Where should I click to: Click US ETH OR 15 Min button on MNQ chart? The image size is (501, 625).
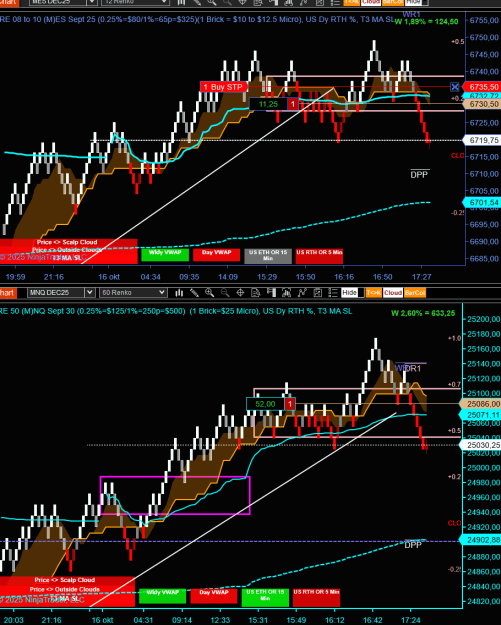pyautogui.click(x=265, y=597)
